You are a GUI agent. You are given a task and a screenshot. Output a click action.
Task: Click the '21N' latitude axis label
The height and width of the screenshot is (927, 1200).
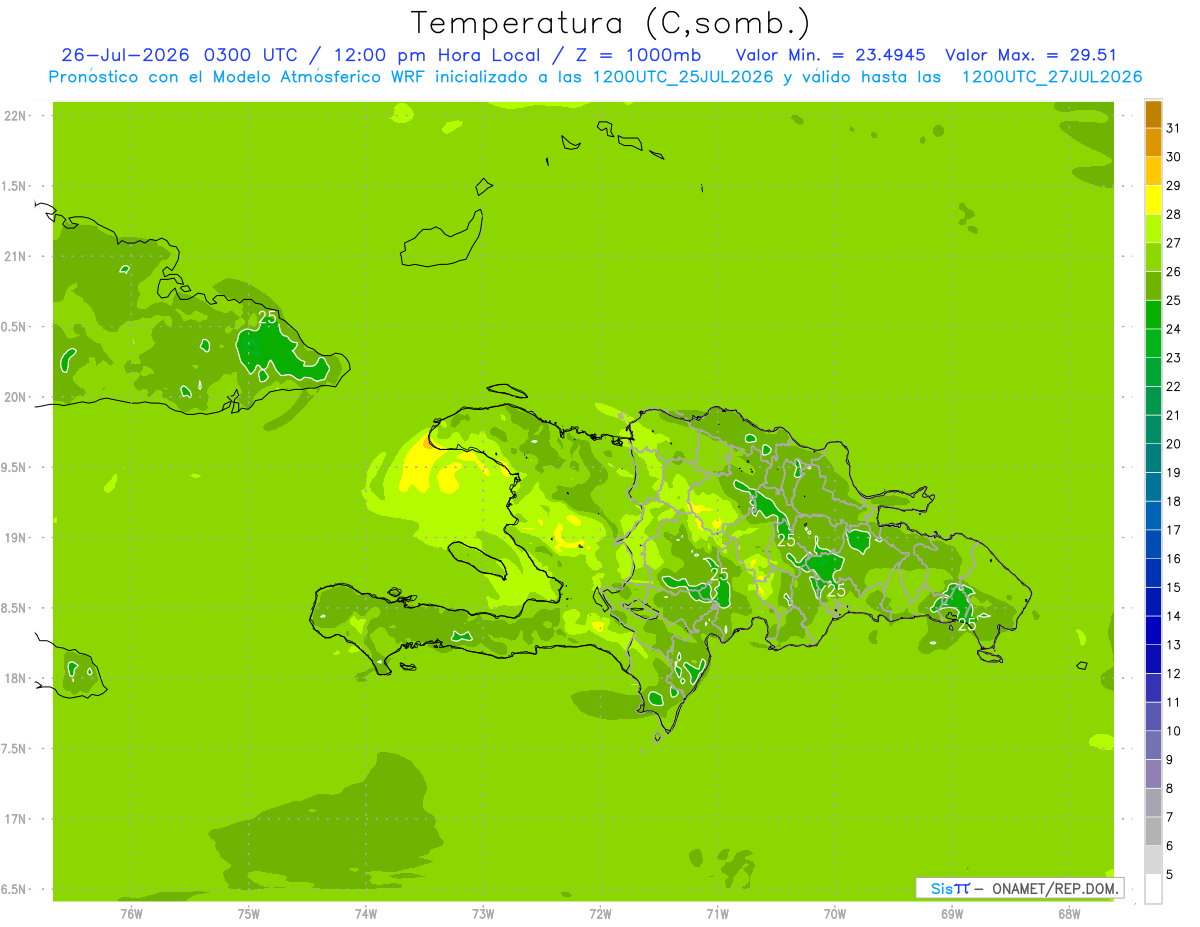click(15, 256)
